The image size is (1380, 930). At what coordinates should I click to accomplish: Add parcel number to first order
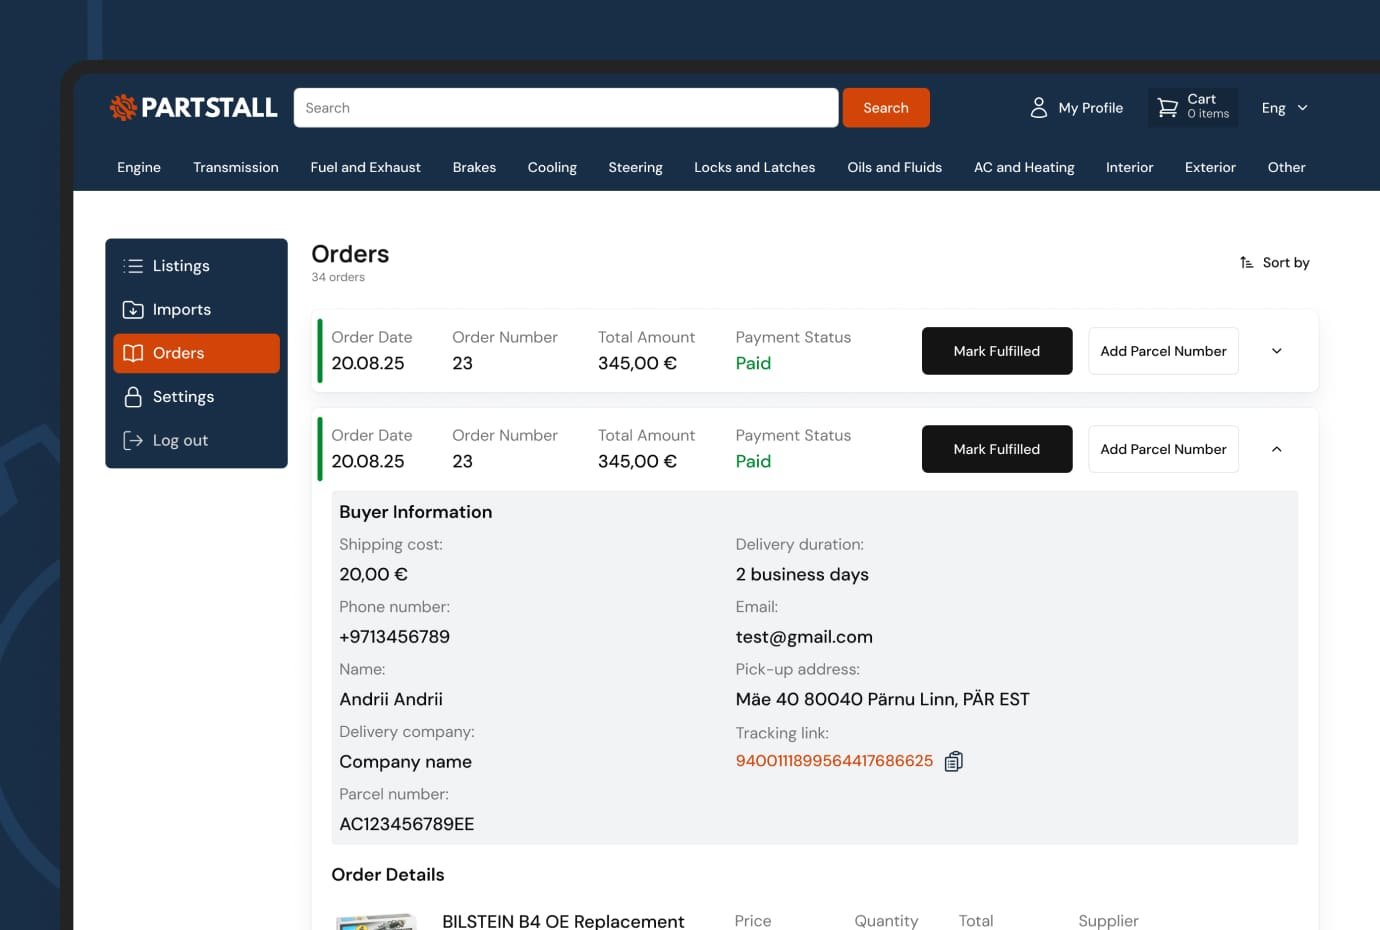tap(1163, 351)
